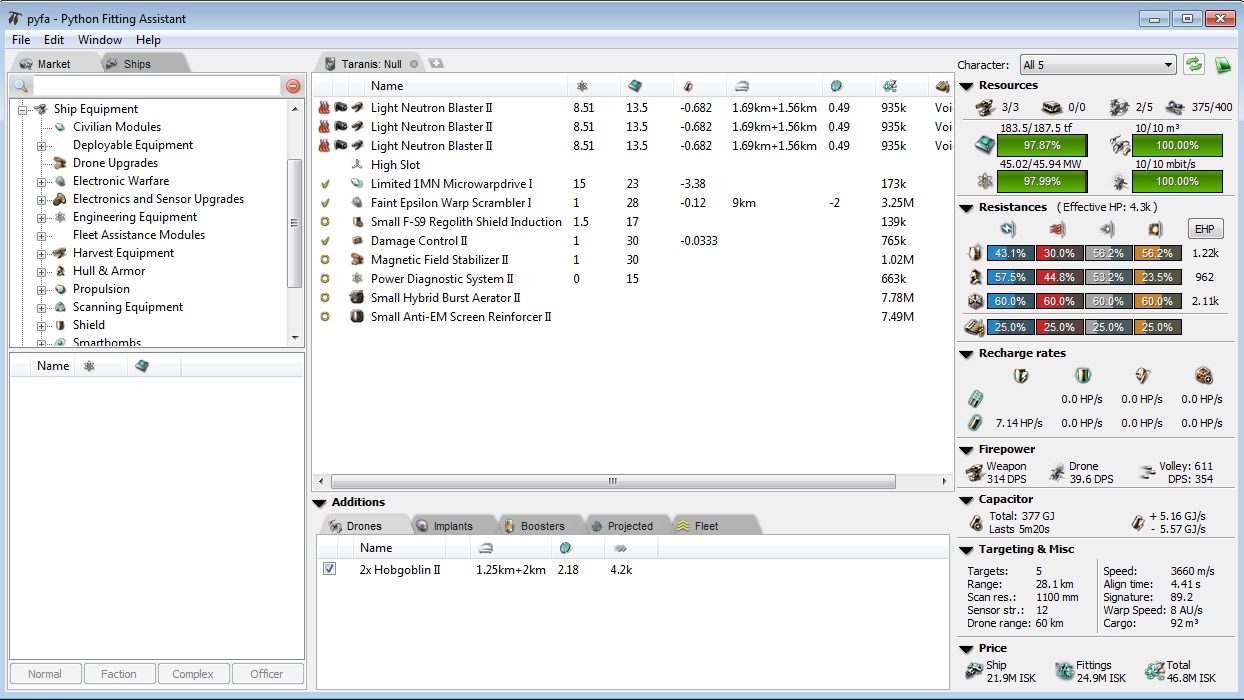The width and height of the screenshot is (1244, 700).
Task: Click the Drone DPS icon
Action: pos(1056,473)
